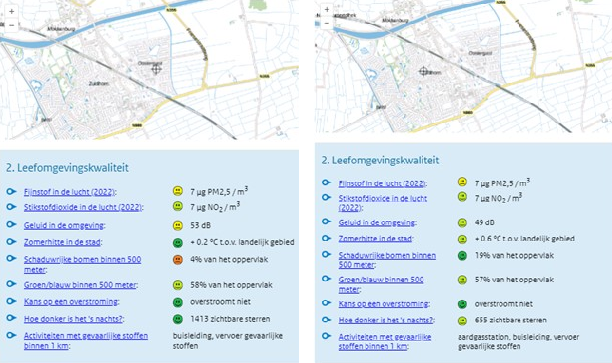612x363 pixels.
Task: Open right panel 'Kans op een overstroming' link
Action: coord(384,303)
